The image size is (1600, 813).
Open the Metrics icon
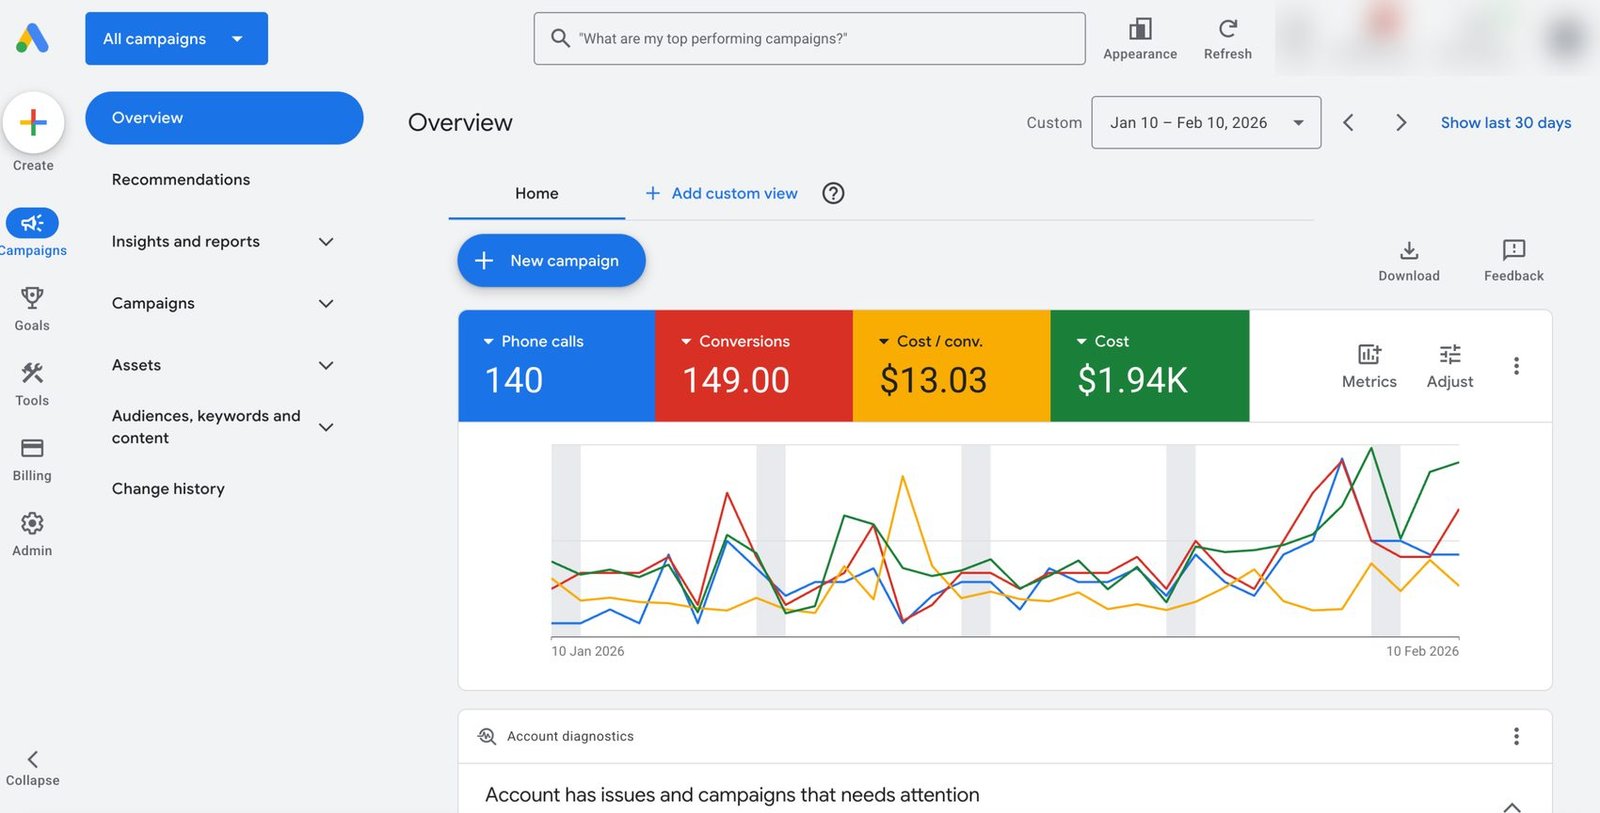pyautogui.click(x=1369, y=354)
